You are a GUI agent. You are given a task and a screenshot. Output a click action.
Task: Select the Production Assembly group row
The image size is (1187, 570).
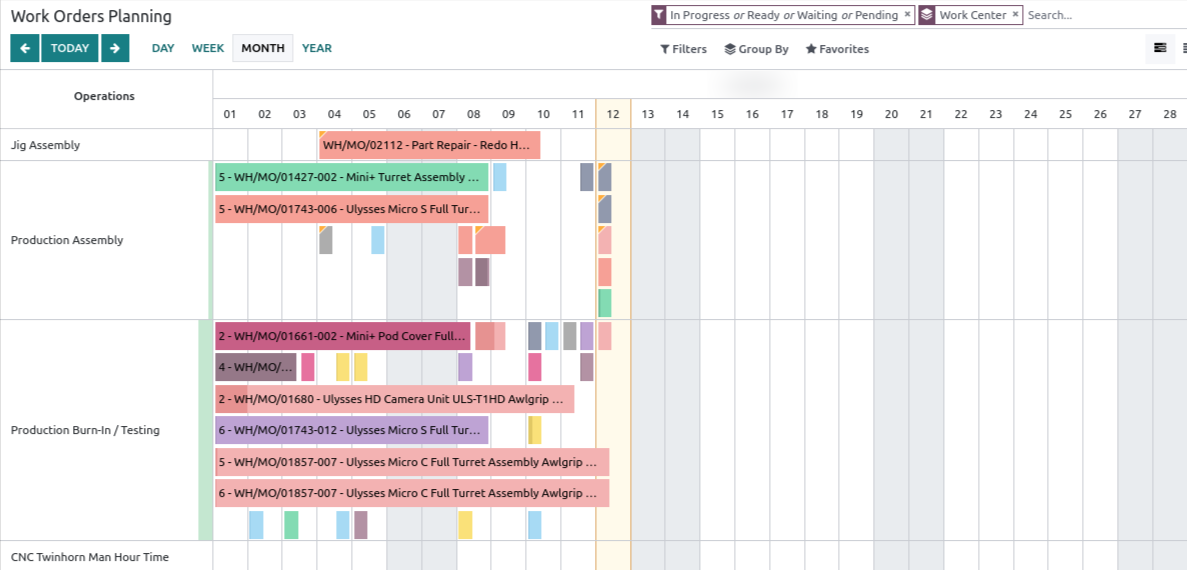coord(67,240)
